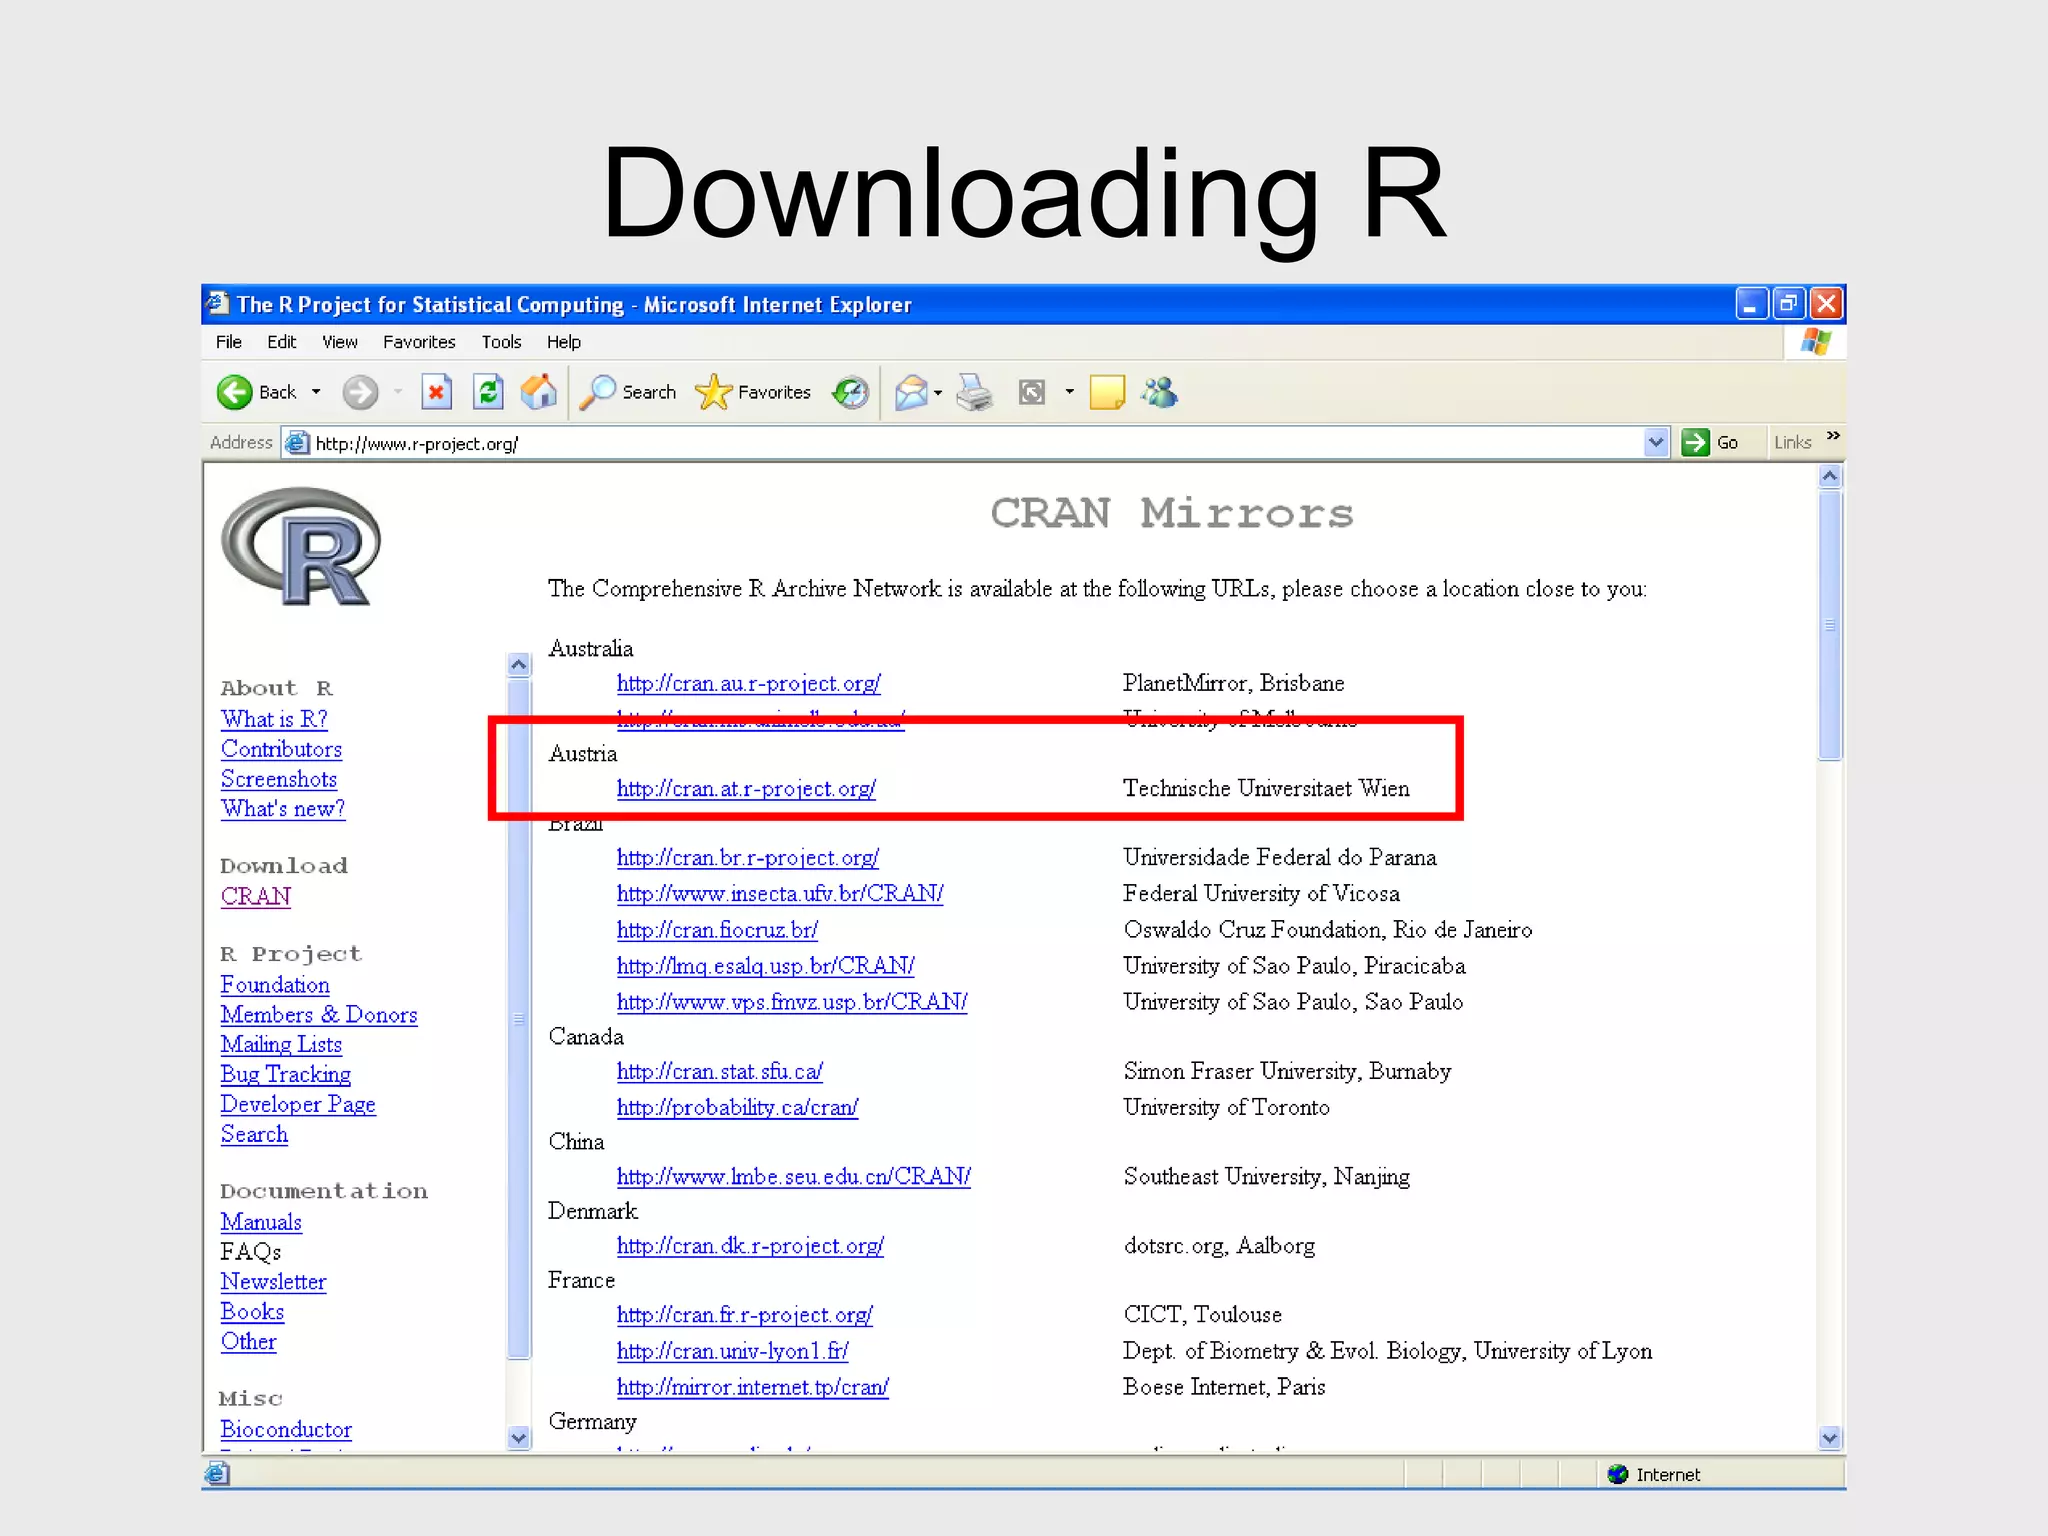Open the cran.dk.r-project.org mirror link
This screenshot has height=1536, width=2048.
coord(750,1246)
